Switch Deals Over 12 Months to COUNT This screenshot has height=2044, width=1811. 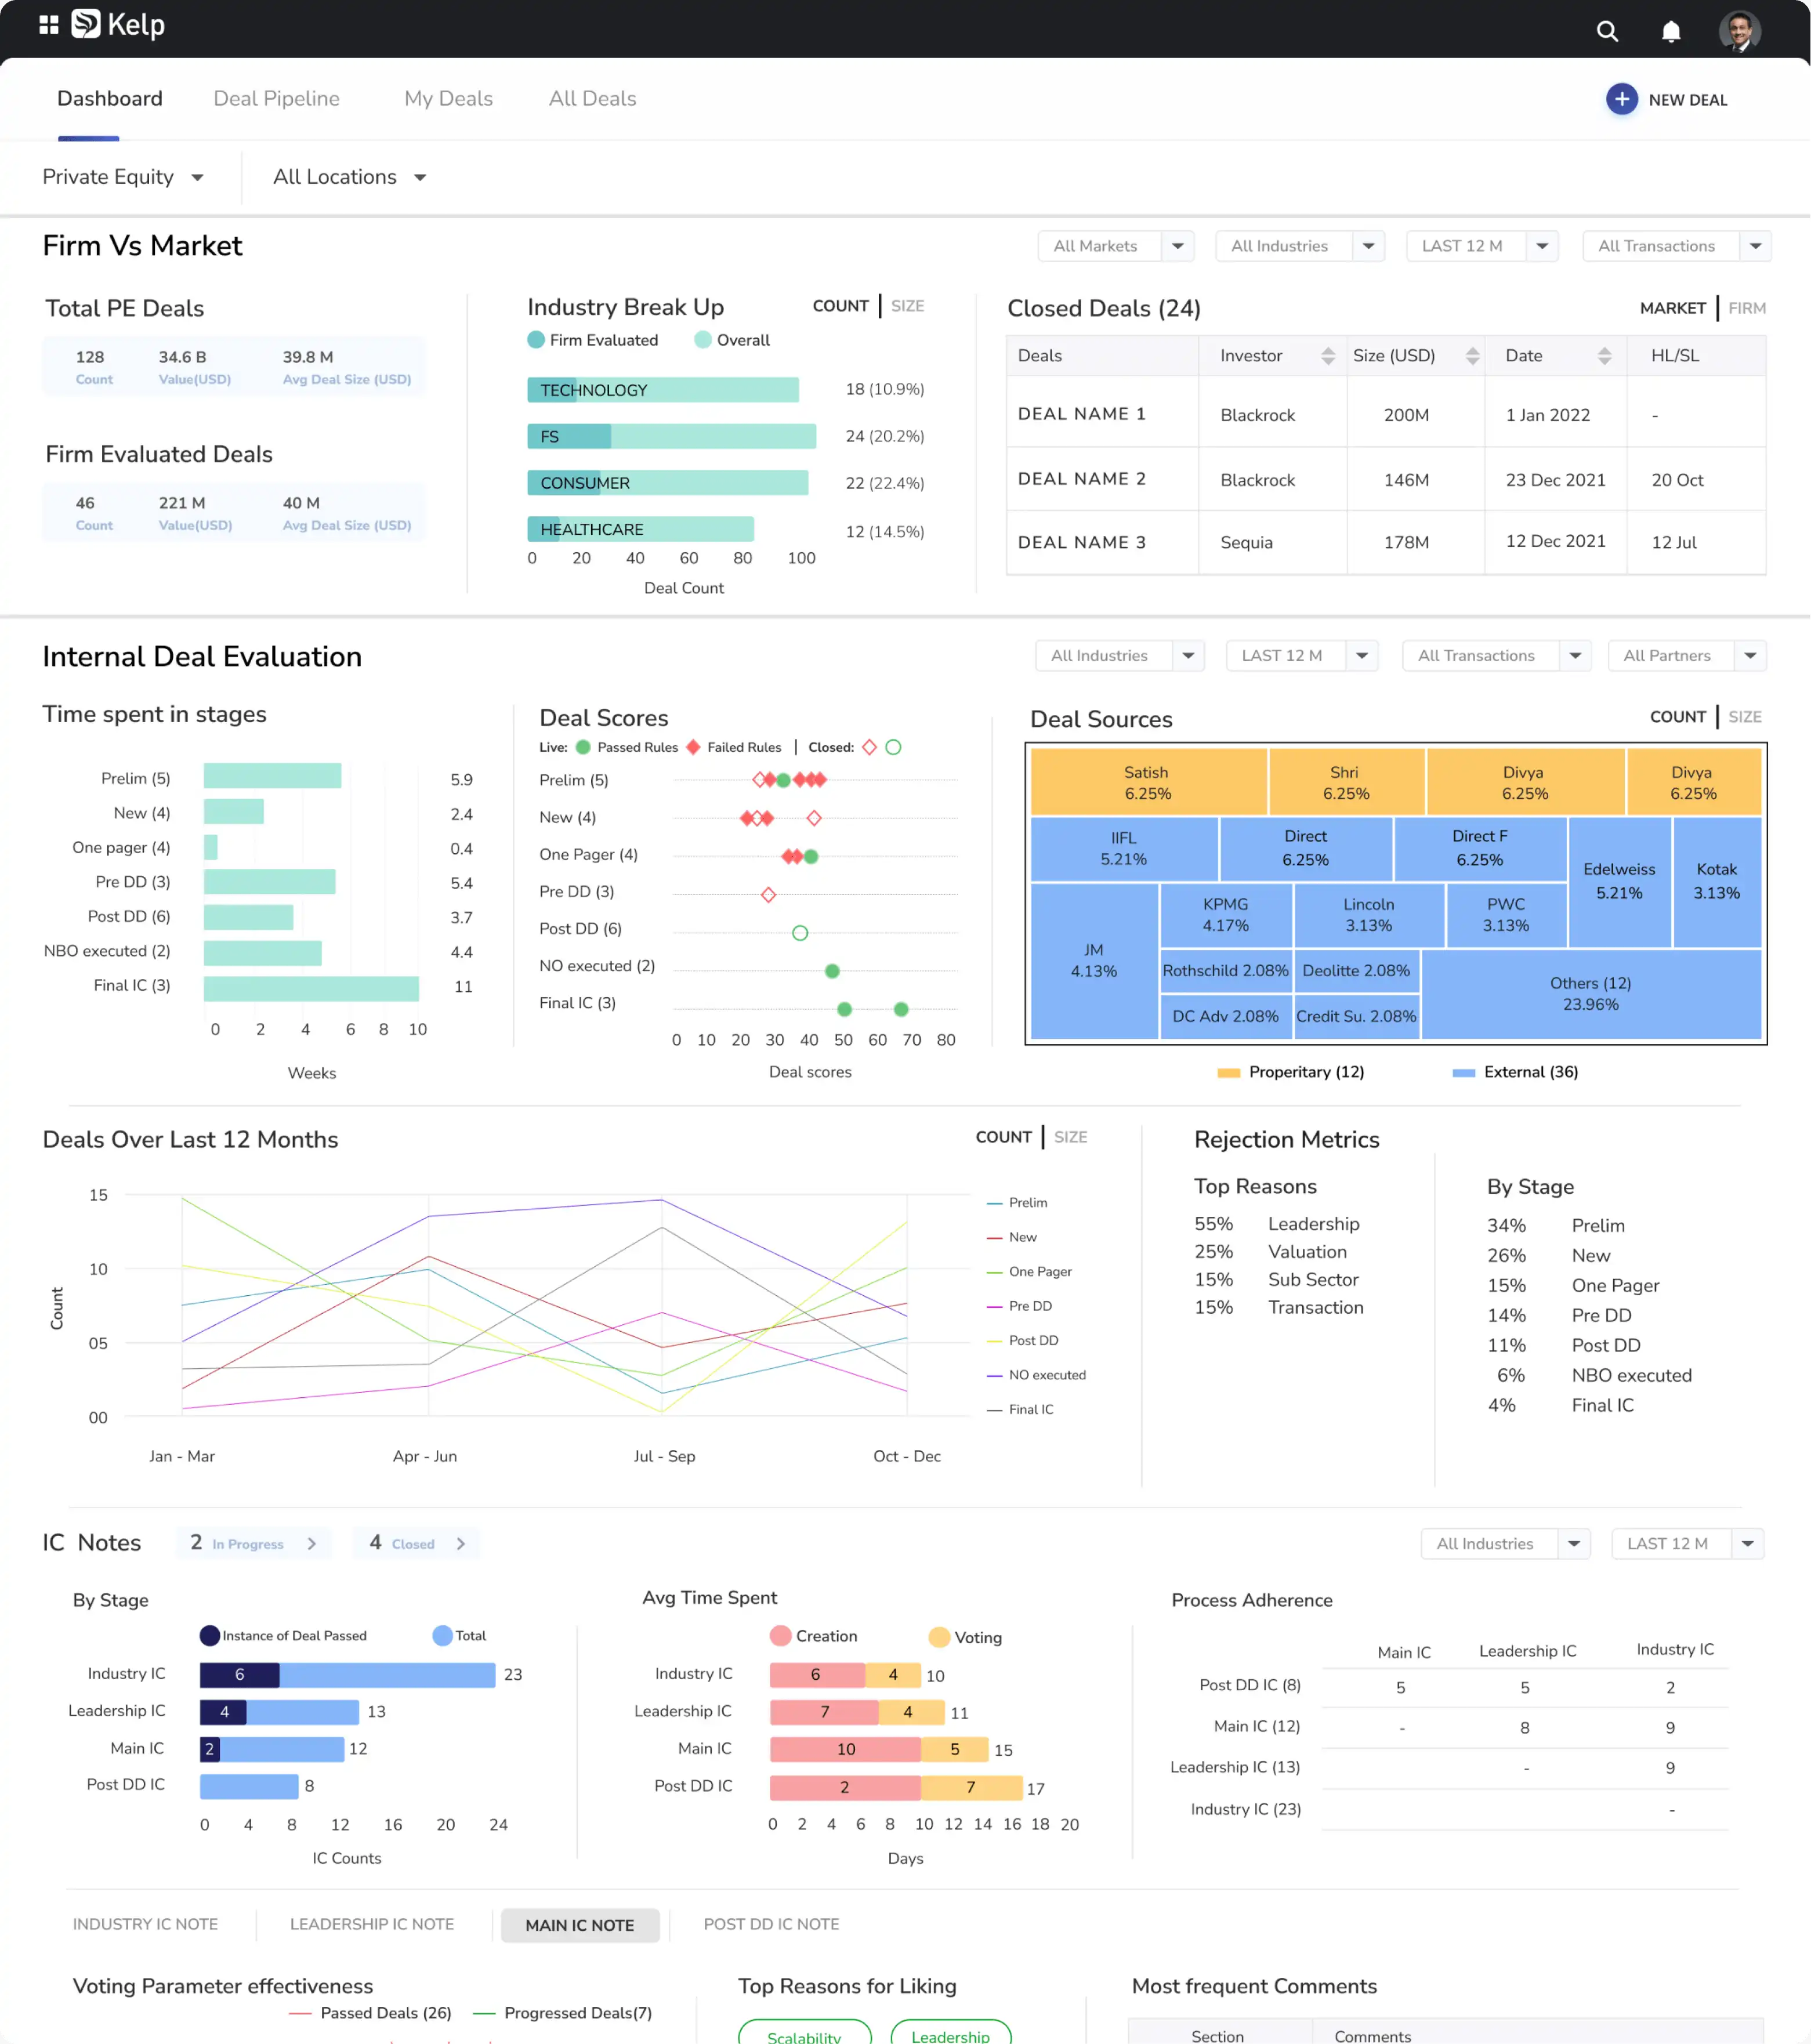(1003, 1137)
